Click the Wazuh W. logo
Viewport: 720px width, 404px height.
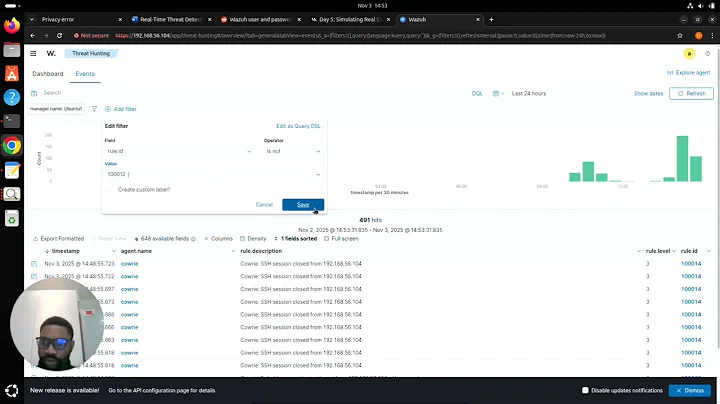point(51,54)
